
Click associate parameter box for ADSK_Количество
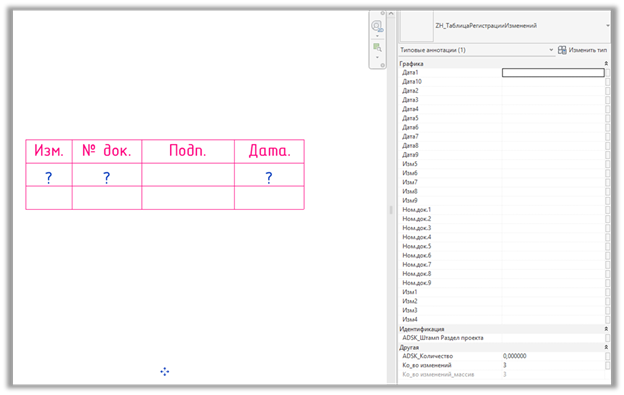607,356
